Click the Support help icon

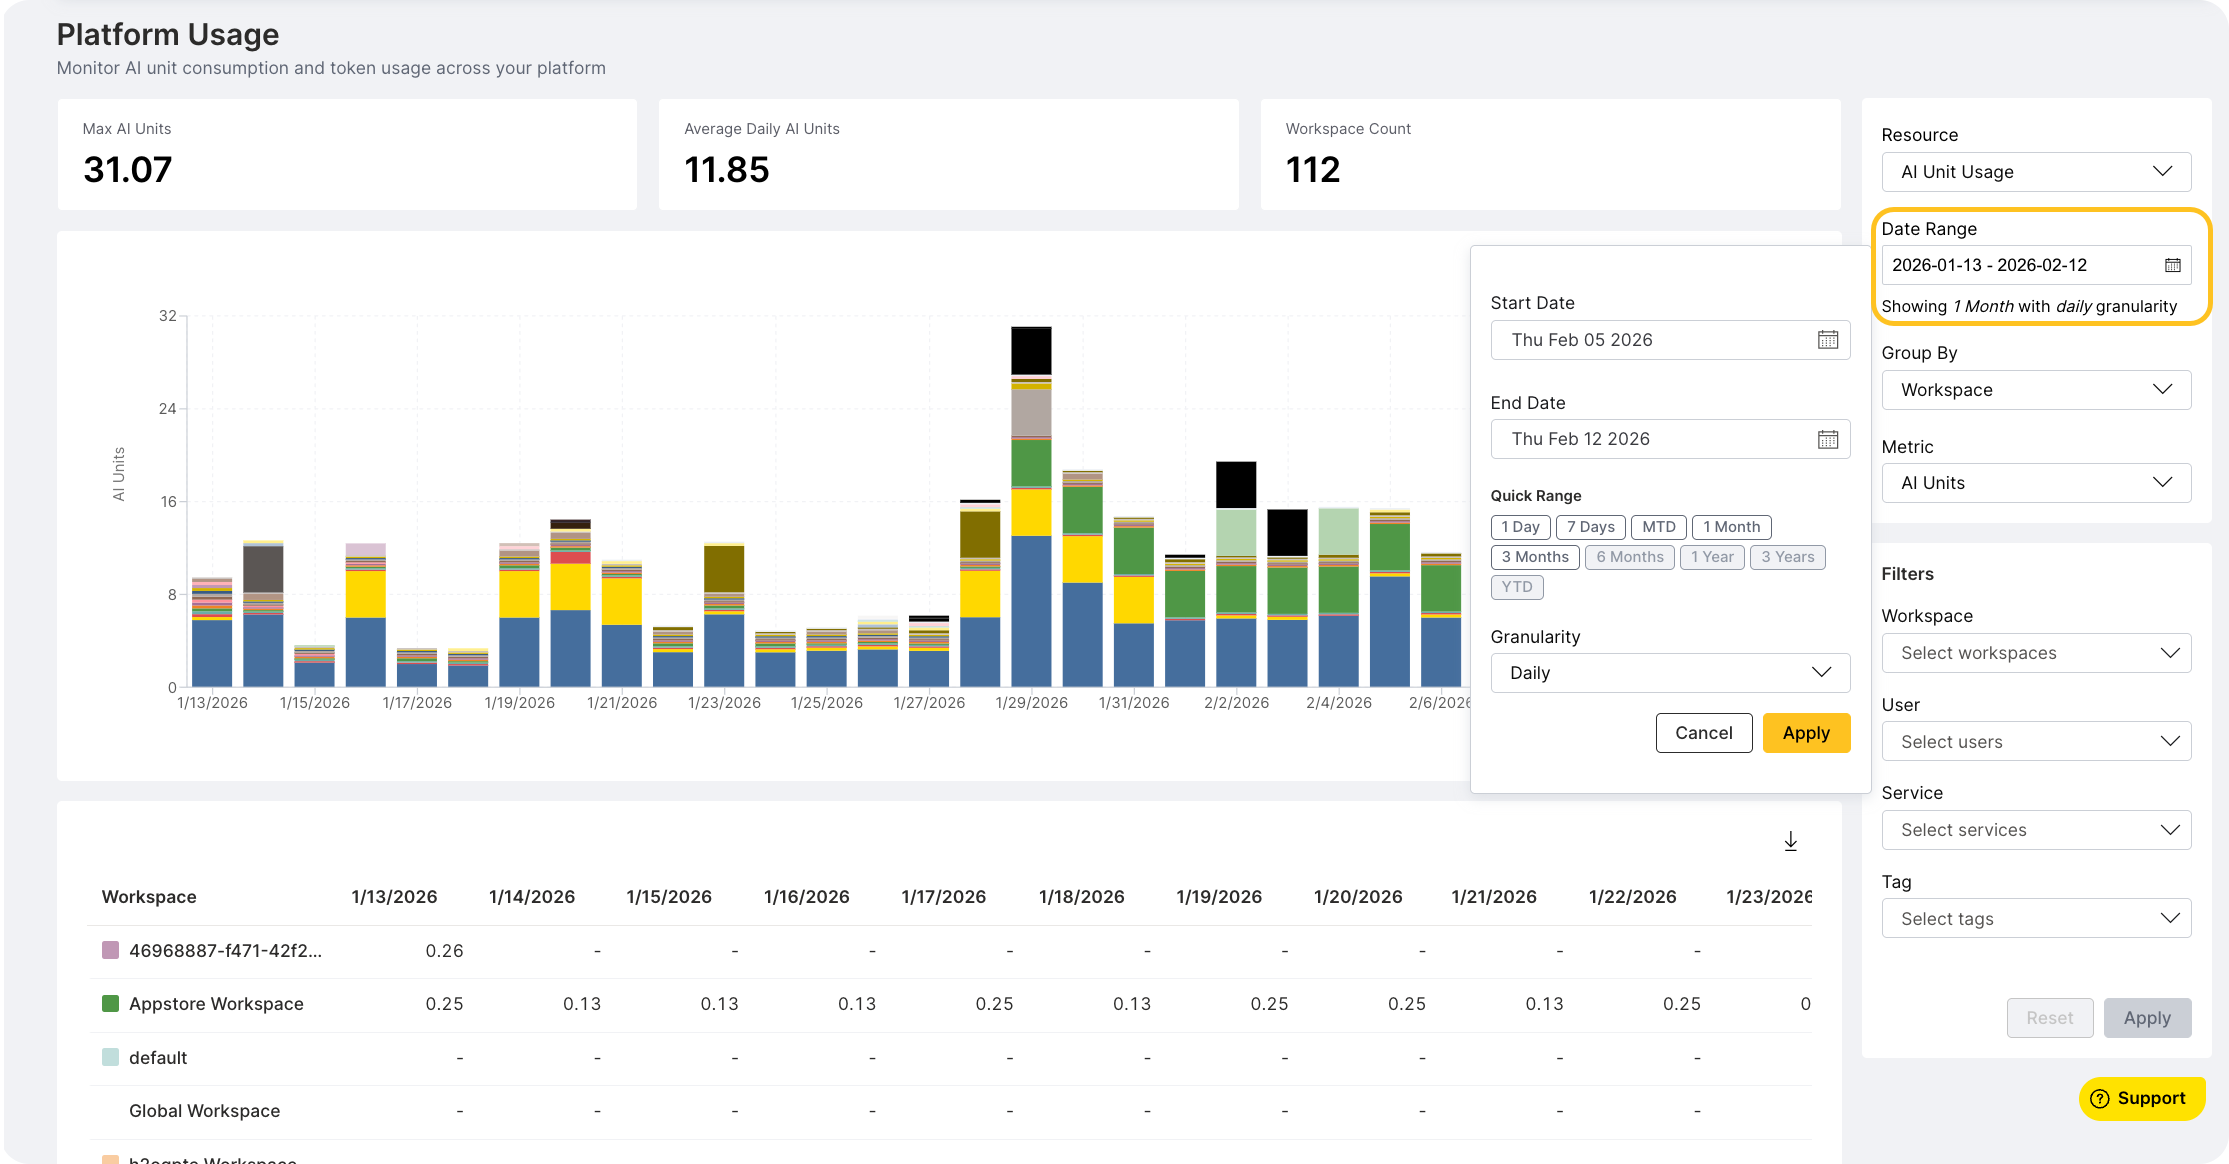pos(2099,1098)
